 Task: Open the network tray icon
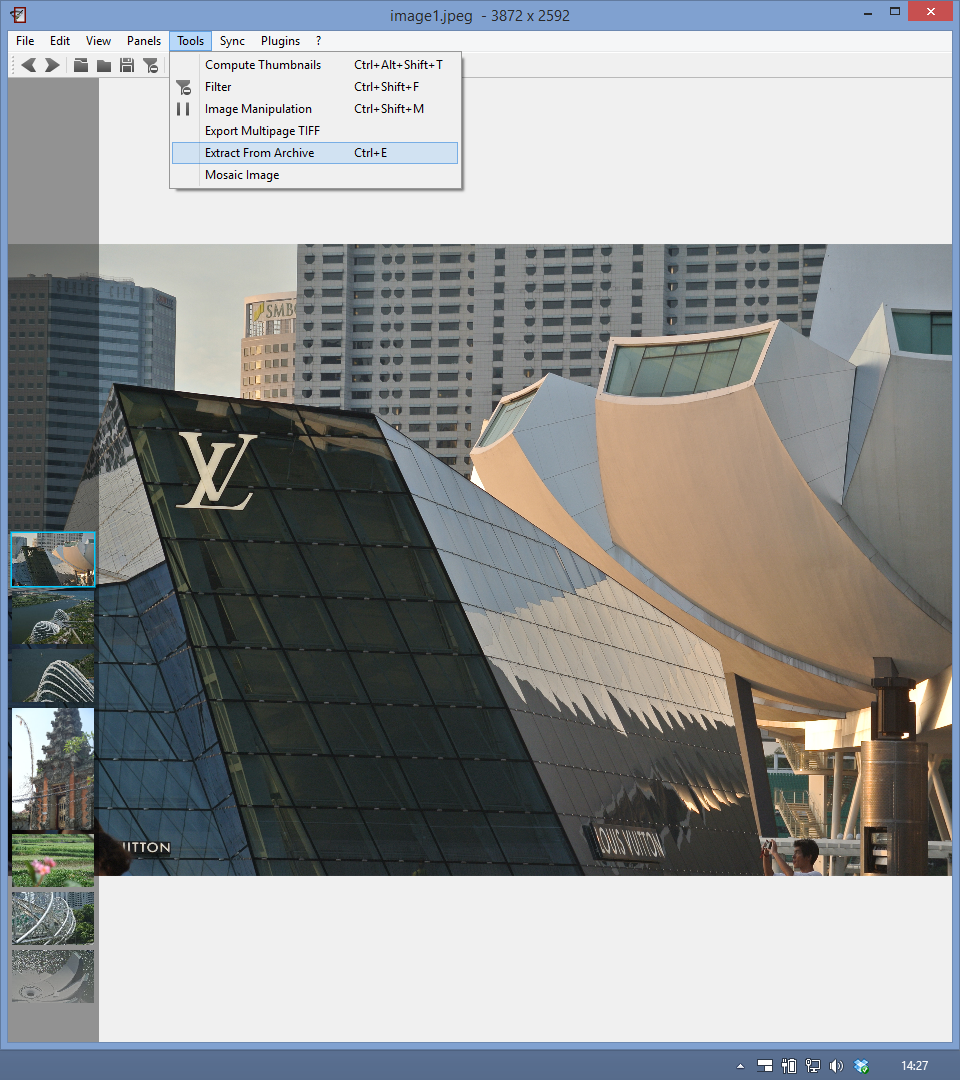[813, 1066]
